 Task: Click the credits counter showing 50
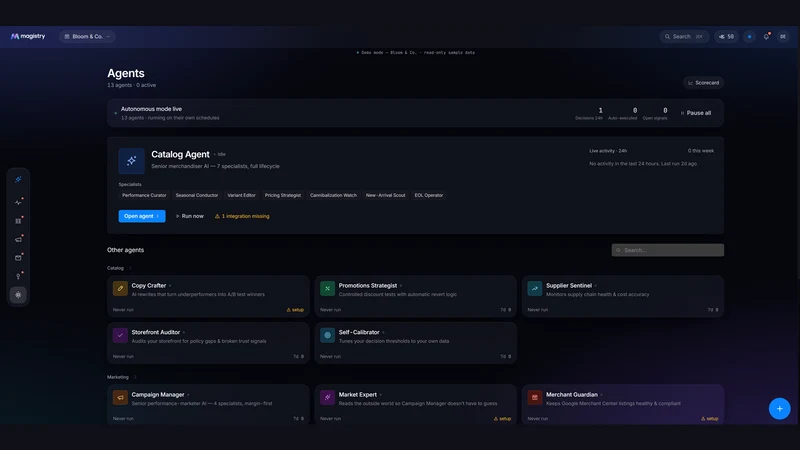[x=727, y=37]
